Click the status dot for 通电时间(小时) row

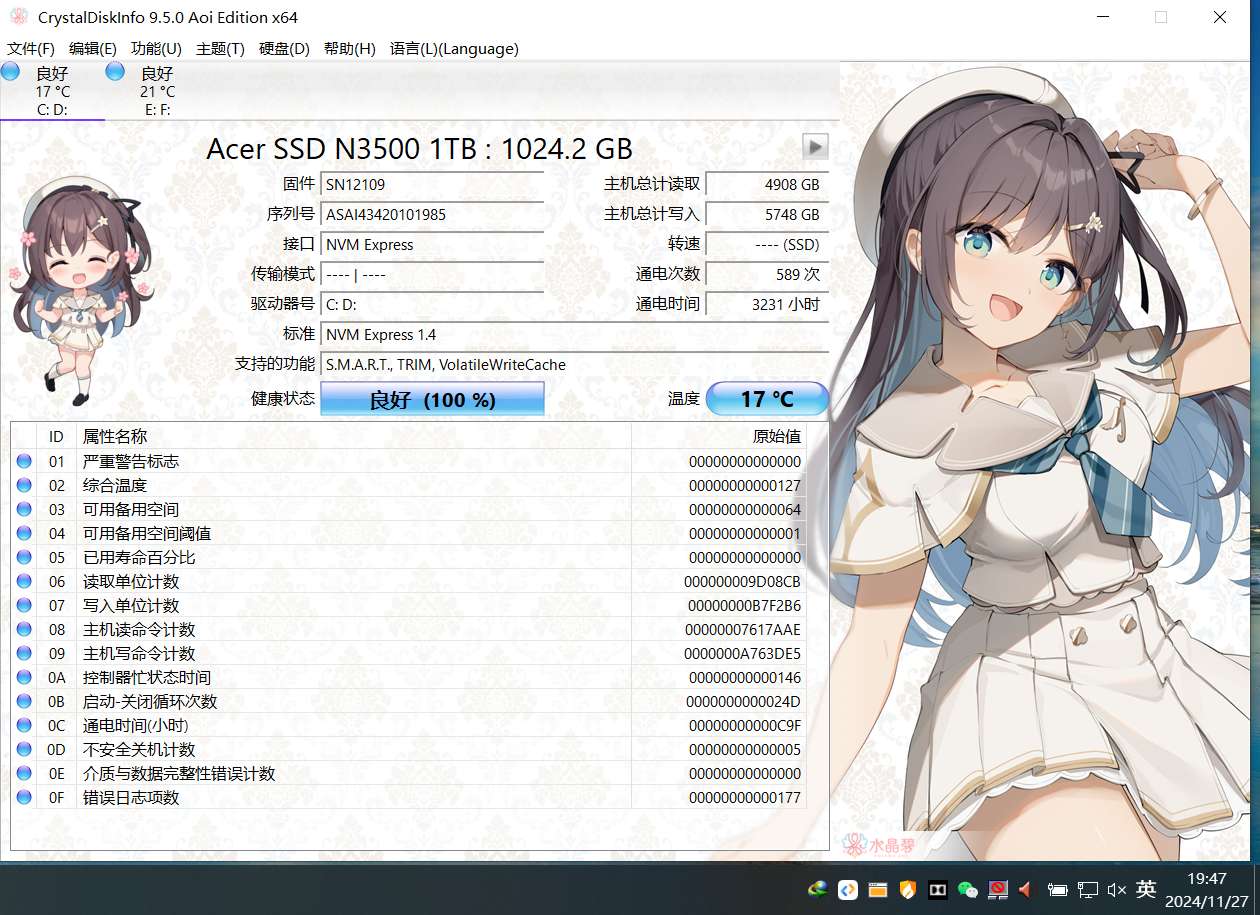tap(24, 725)
